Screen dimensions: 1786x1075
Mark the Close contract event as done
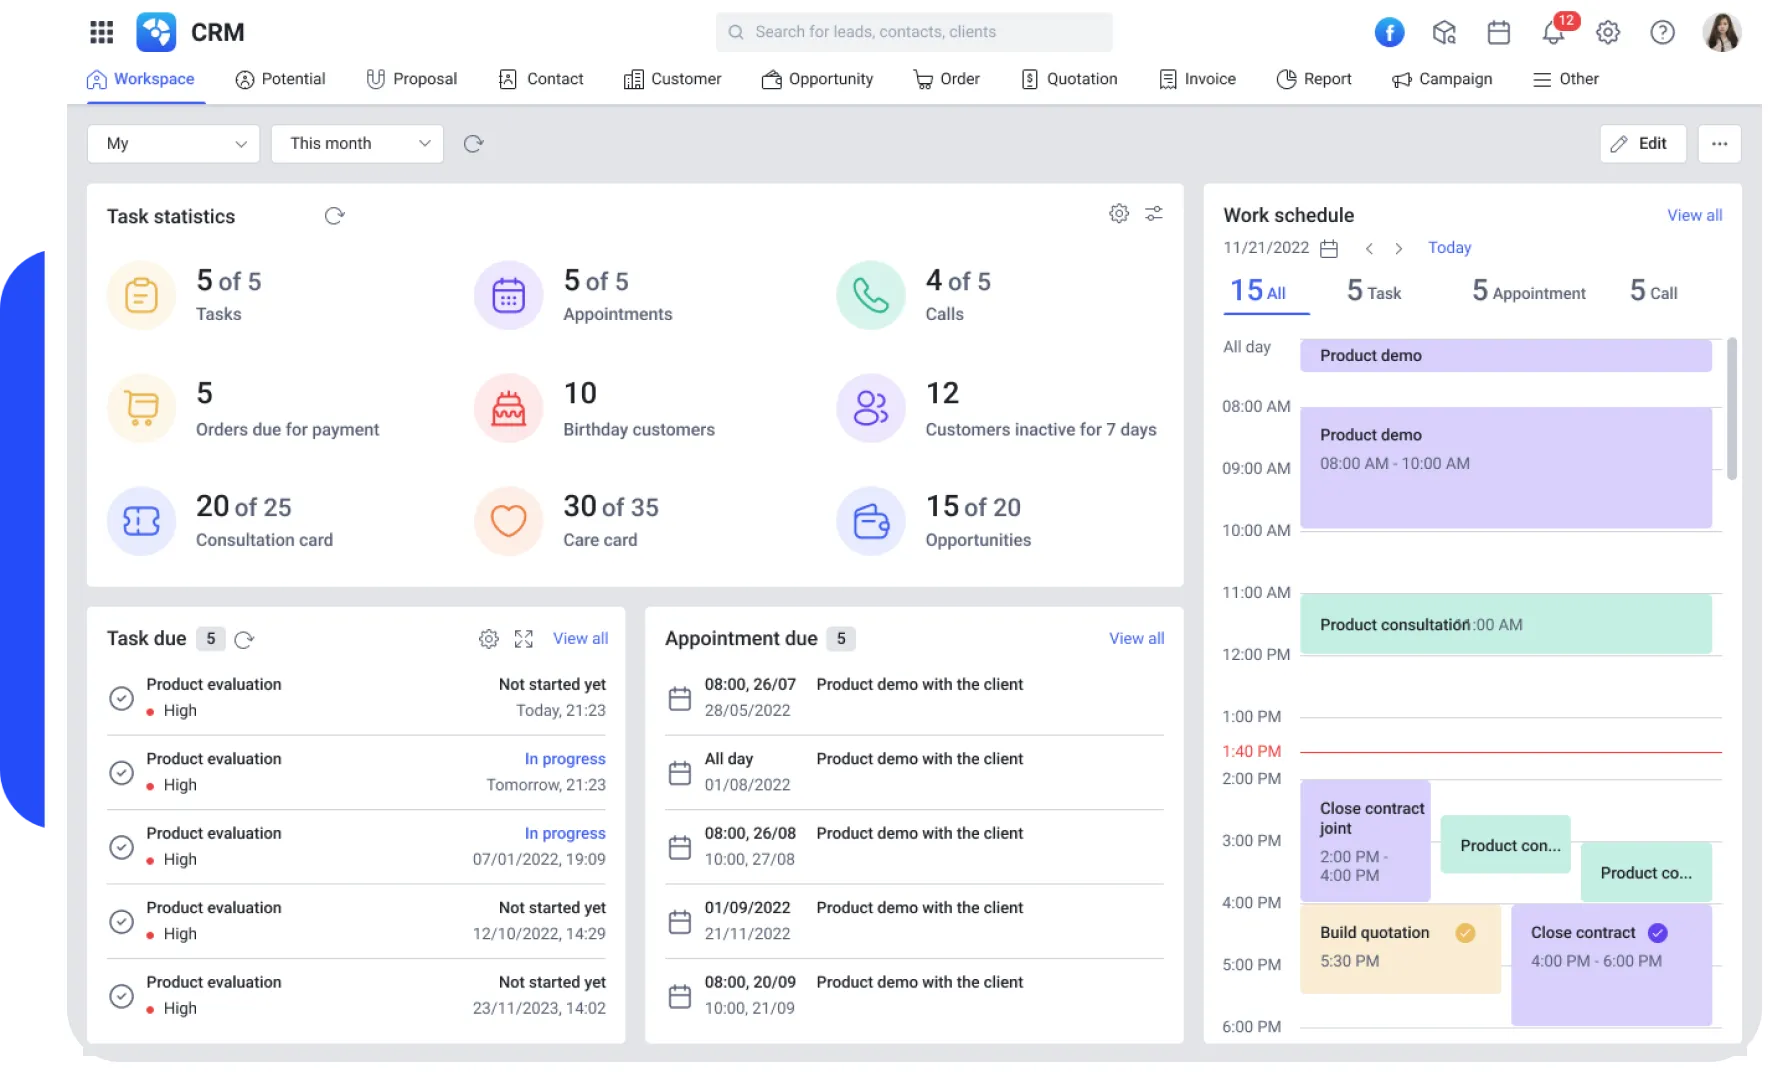point(1657,932)
